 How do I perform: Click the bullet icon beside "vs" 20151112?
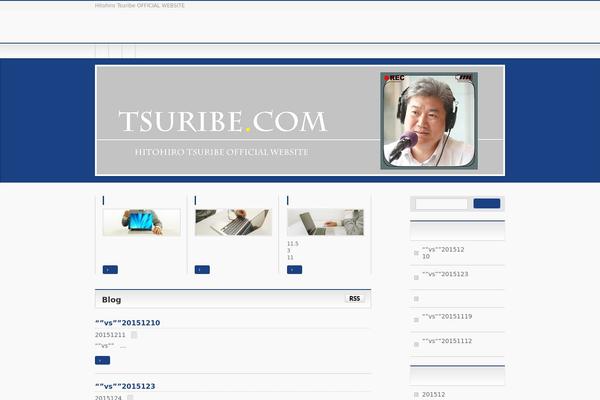(416, 344)
